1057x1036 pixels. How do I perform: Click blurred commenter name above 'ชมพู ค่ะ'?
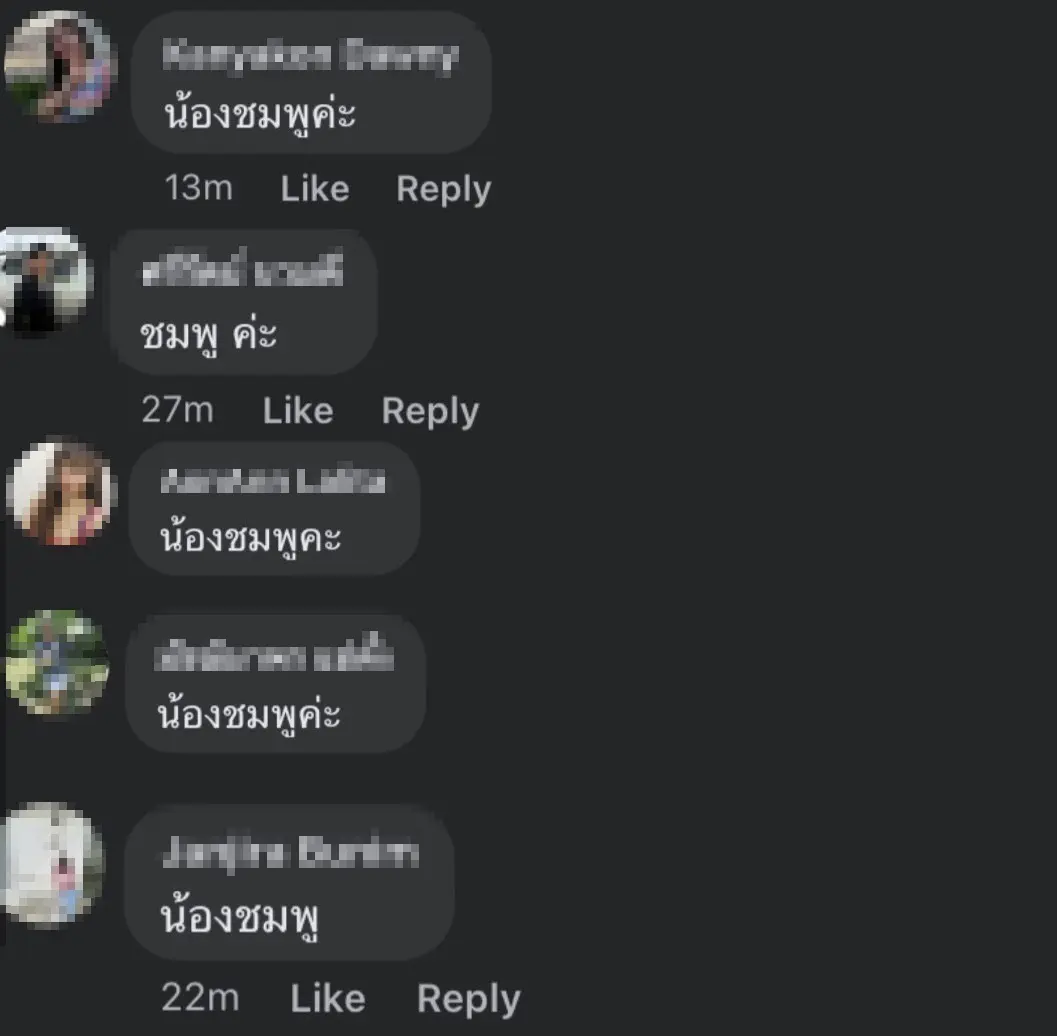243,268
